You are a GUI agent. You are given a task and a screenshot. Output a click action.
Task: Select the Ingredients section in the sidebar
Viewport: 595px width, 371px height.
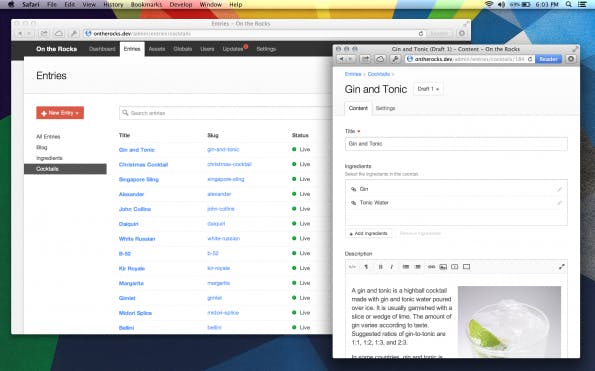49,158
